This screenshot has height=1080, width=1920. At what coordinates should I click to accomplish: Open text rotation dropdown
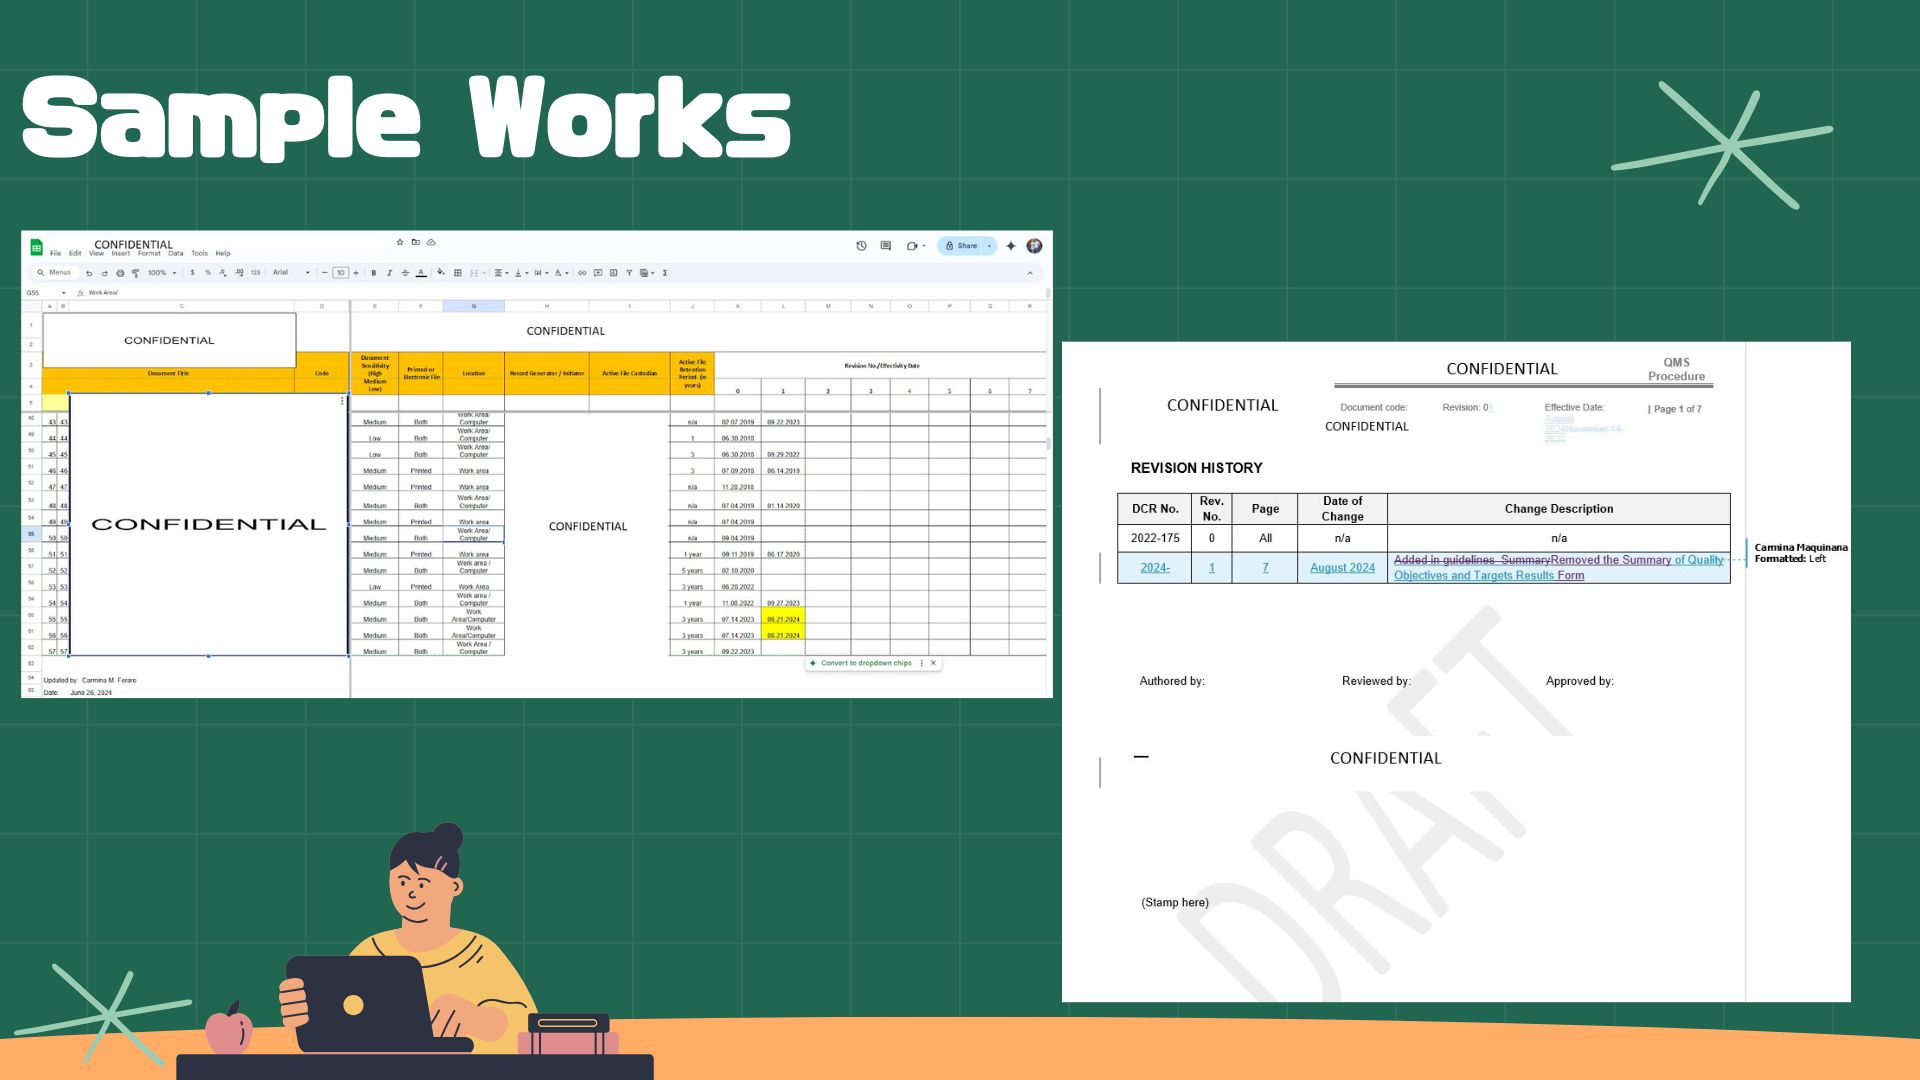coord(561,273)
